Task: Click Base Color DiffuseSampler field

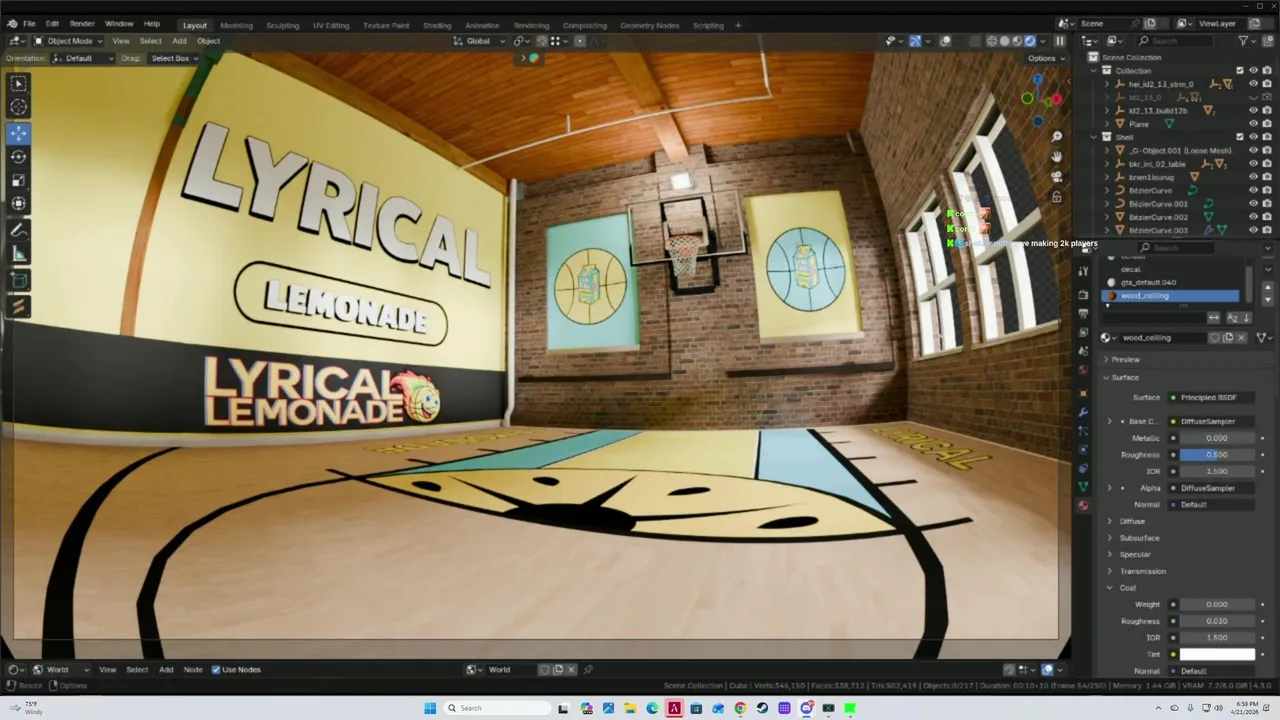Action: click(1211, 421)
